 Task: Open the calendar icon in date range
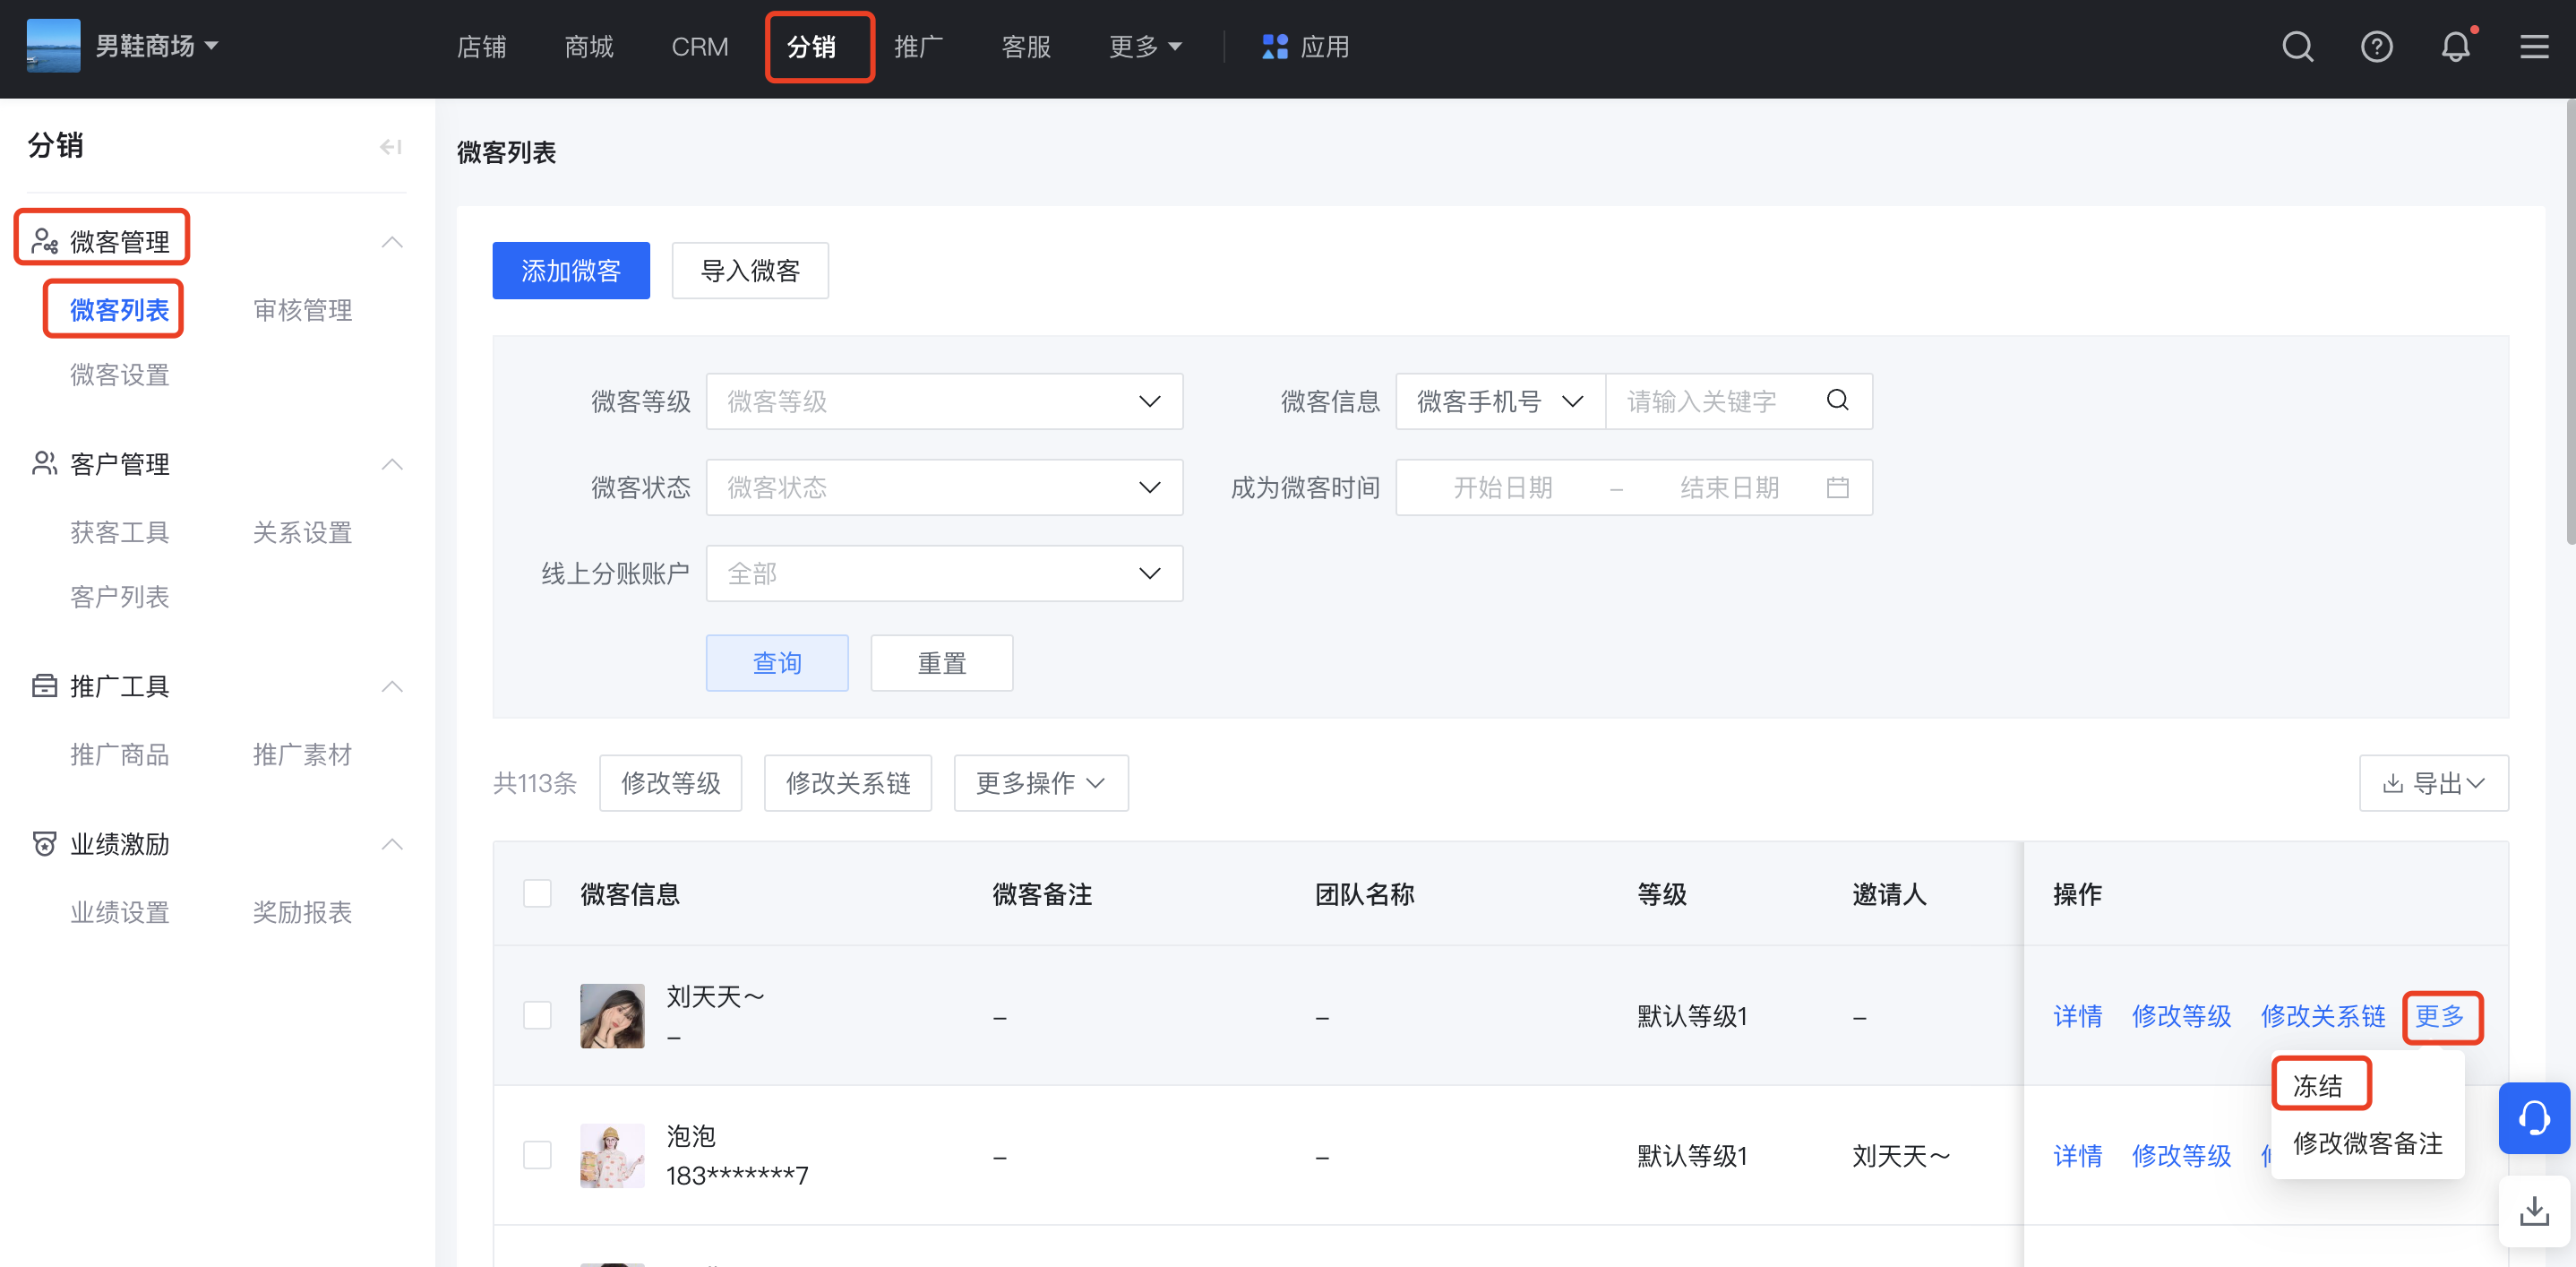click(1837, 487)
